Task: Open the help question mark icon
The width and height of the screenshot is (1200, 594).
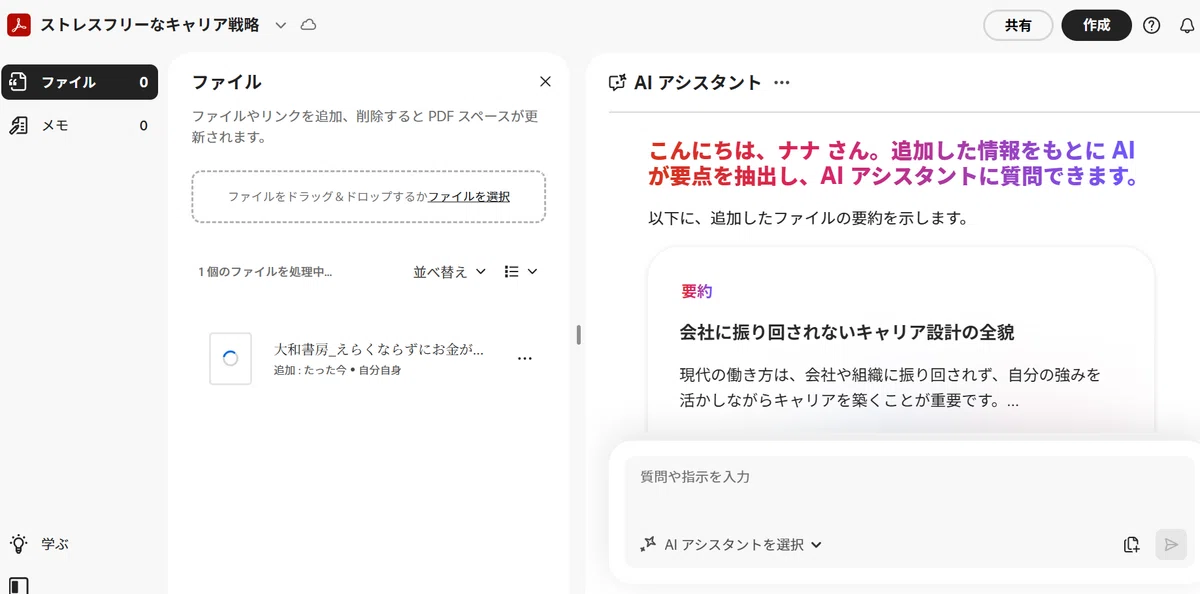Action: 1152,25
